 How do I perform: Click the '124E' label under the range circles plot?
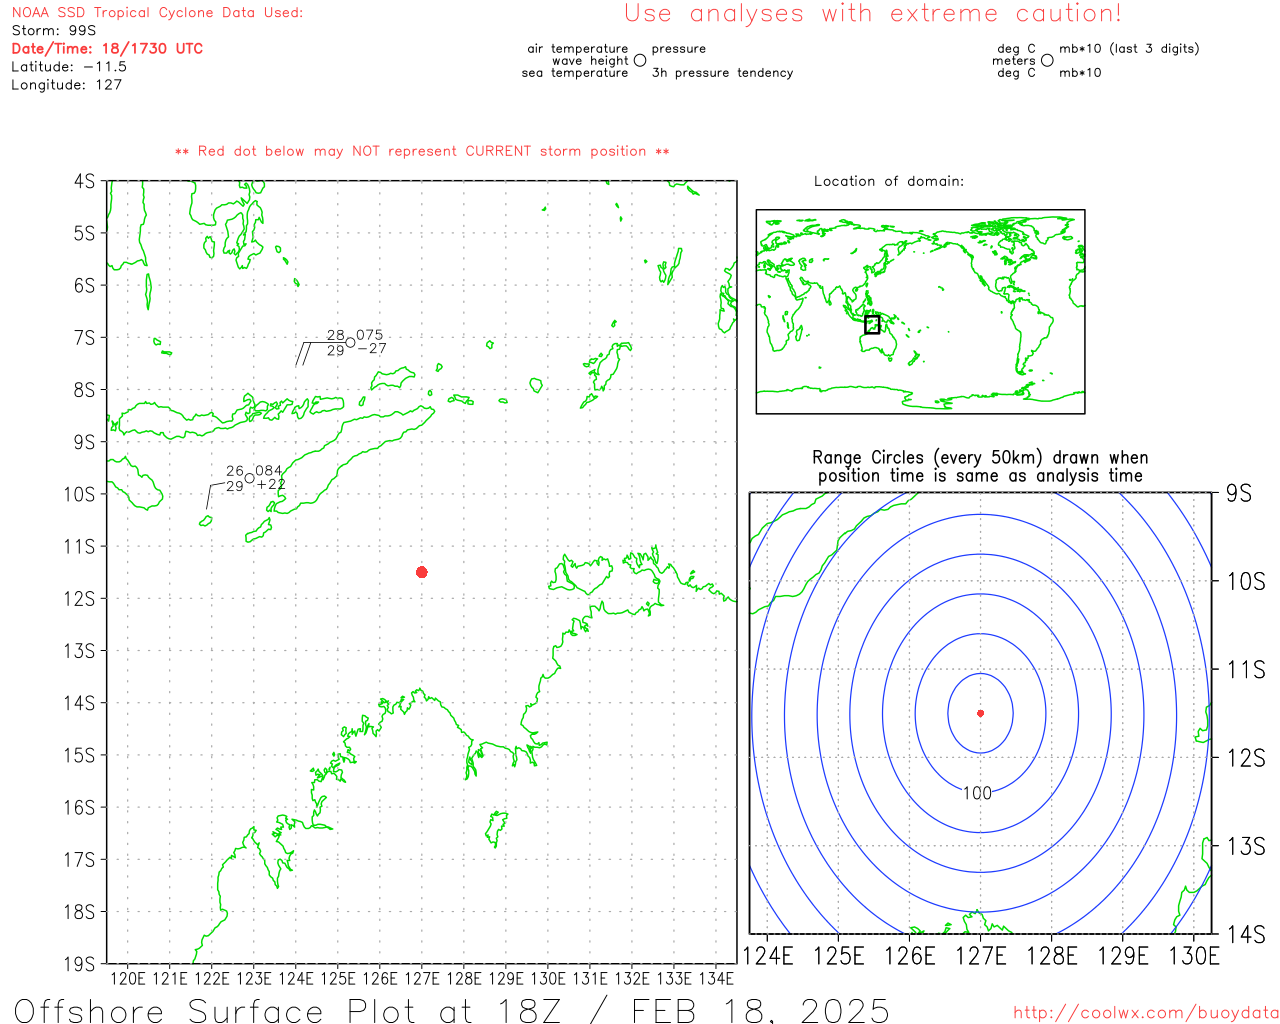(768, 956)
